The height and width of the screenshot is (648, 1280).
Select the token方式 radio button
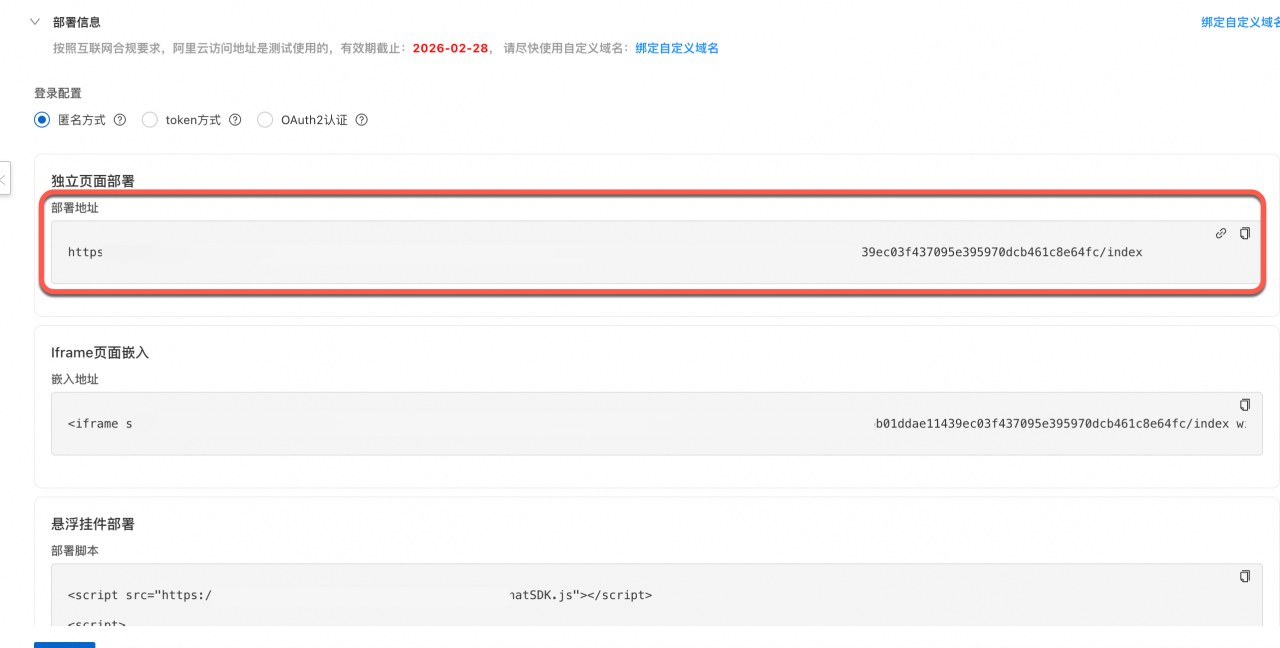(149, 120)
